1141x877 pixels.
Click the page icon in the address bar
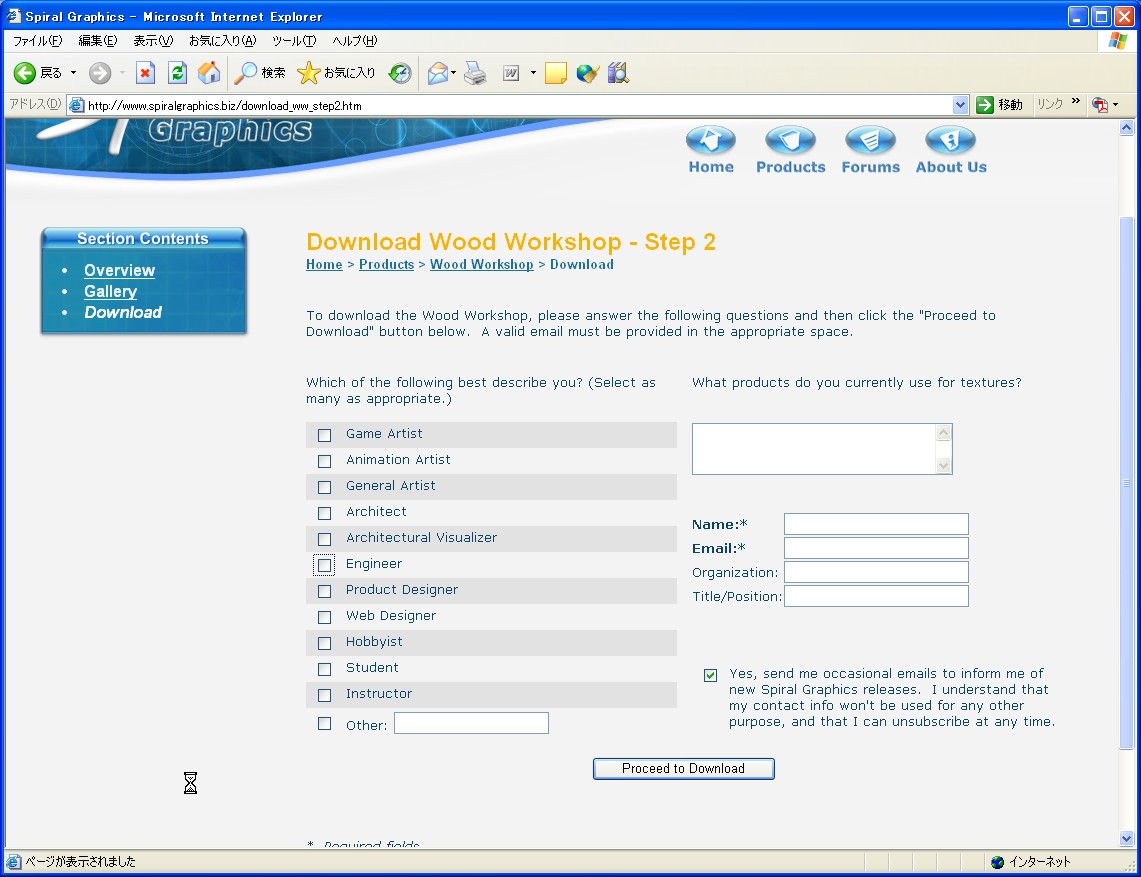[x=76, y=106]
